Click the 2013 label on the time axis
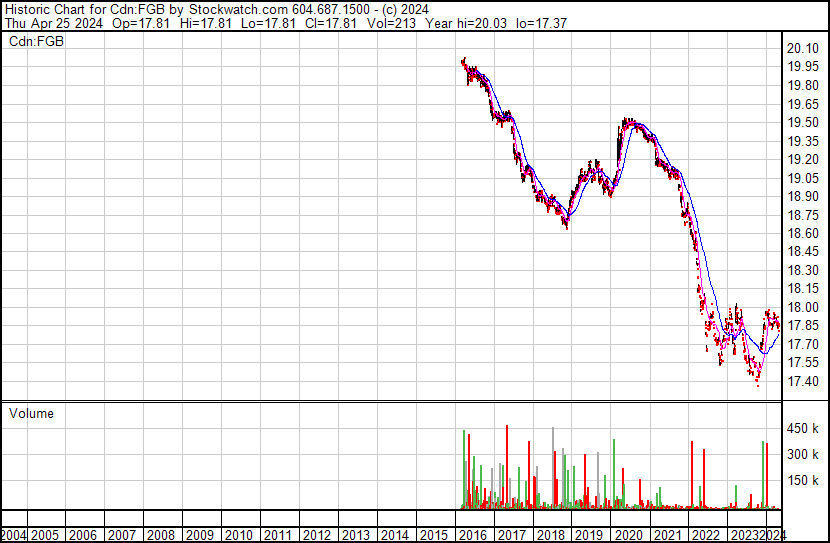Viewport: 830px width, 543px height. (356, 535)
